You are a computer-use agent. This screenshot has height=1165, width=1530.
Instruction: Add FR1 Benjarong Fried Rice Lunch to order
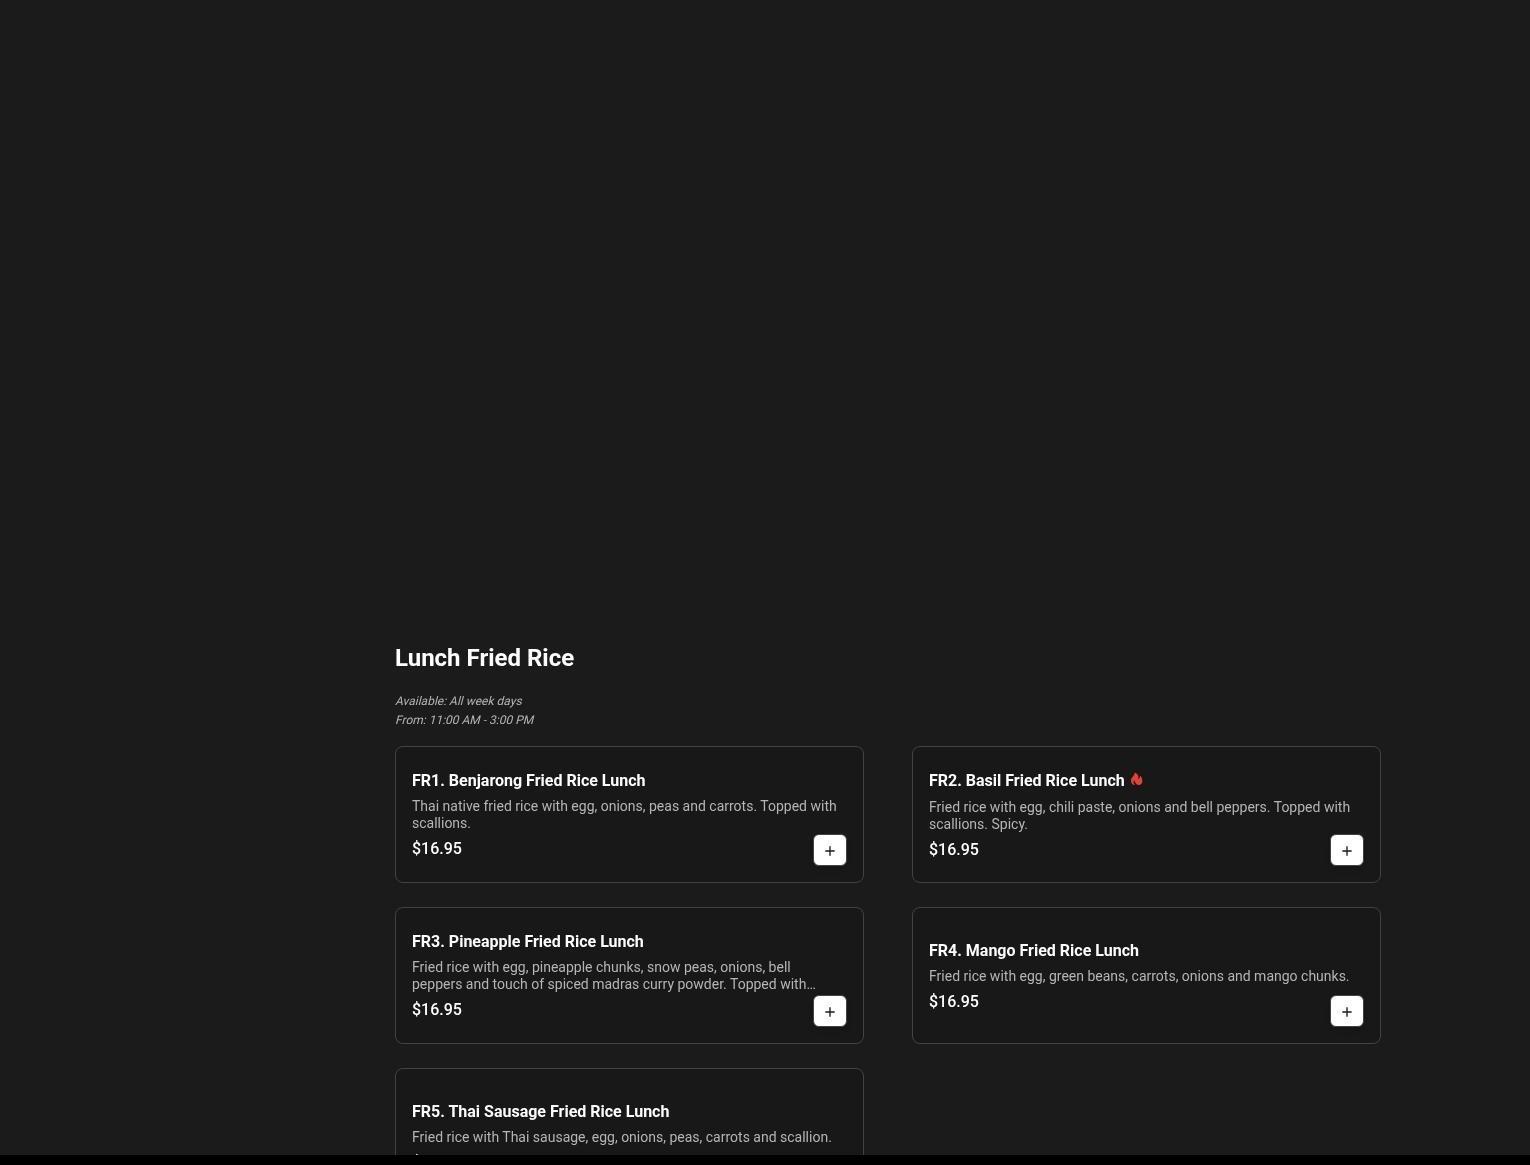click(829, 850)
